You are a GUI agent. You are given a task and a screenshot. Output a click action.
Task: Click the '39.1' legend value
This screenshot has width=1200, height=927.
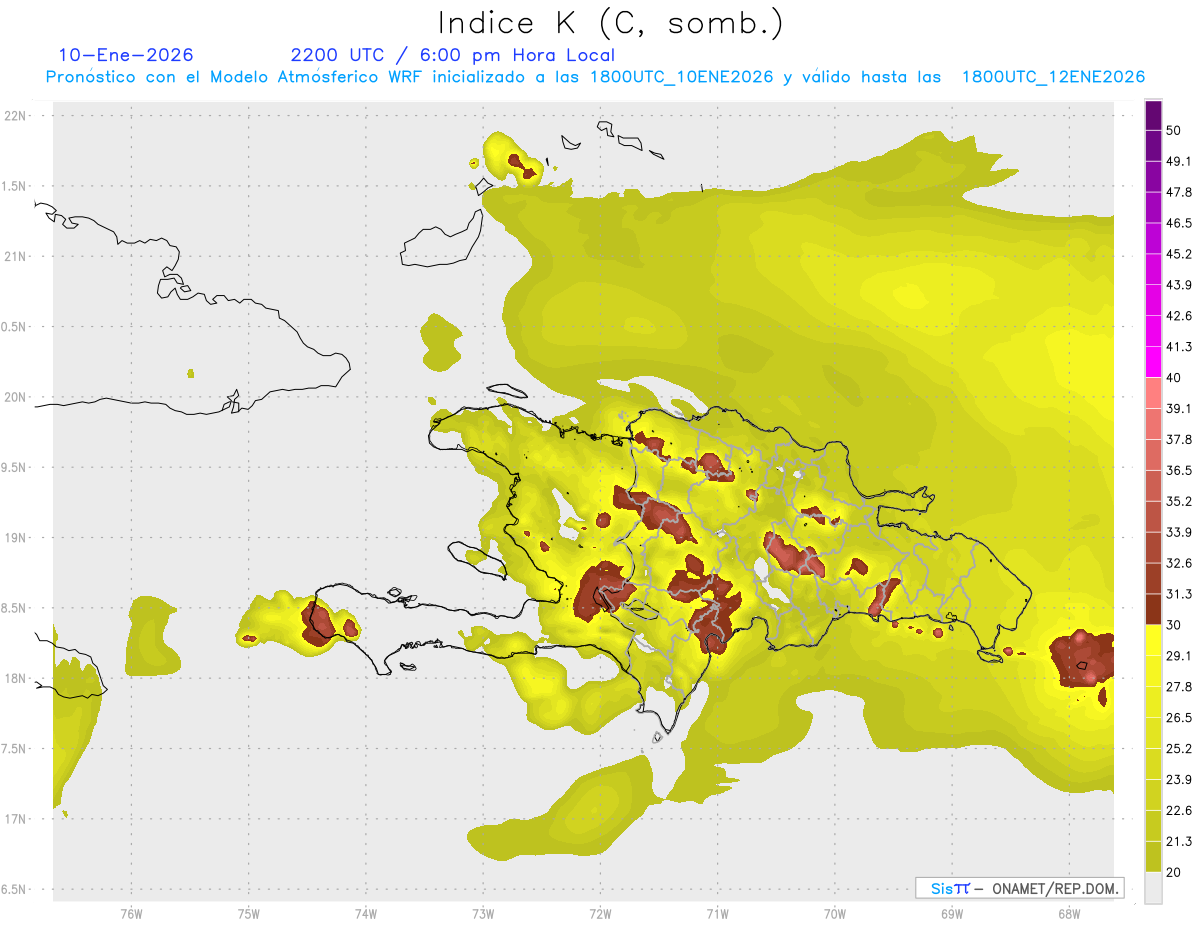(x=1179, y=409)
